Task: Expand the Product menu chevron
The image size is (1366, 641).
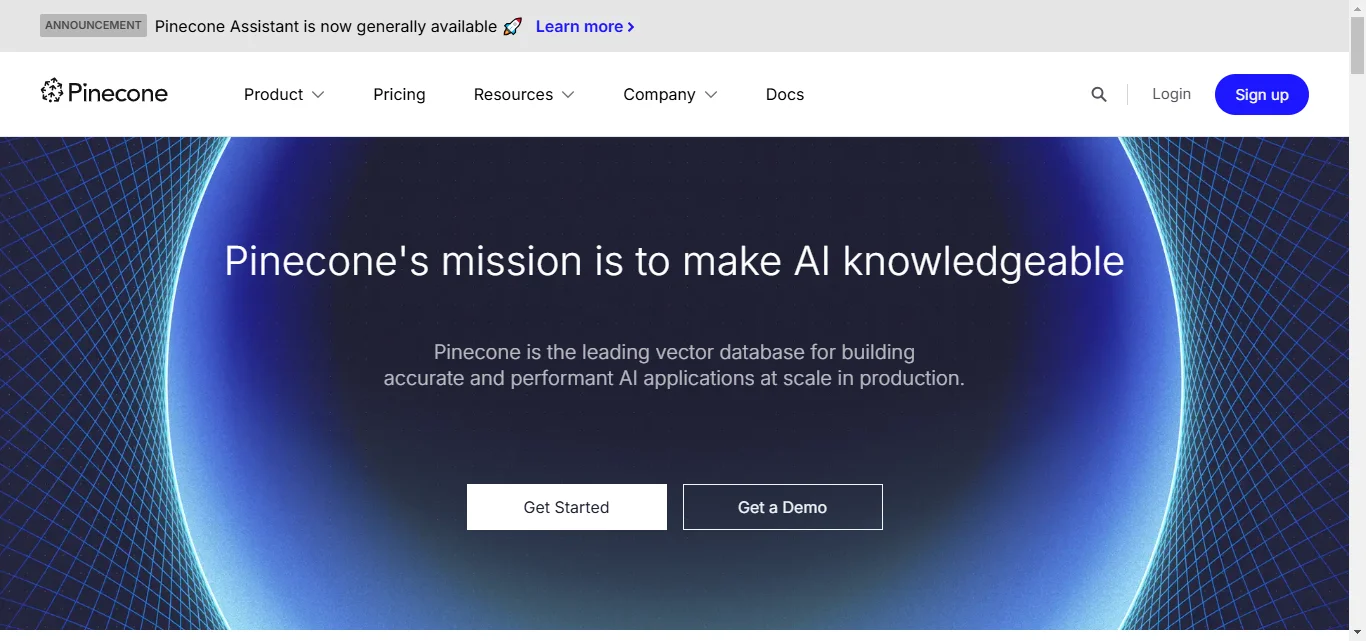Action: tap(318, 94)
